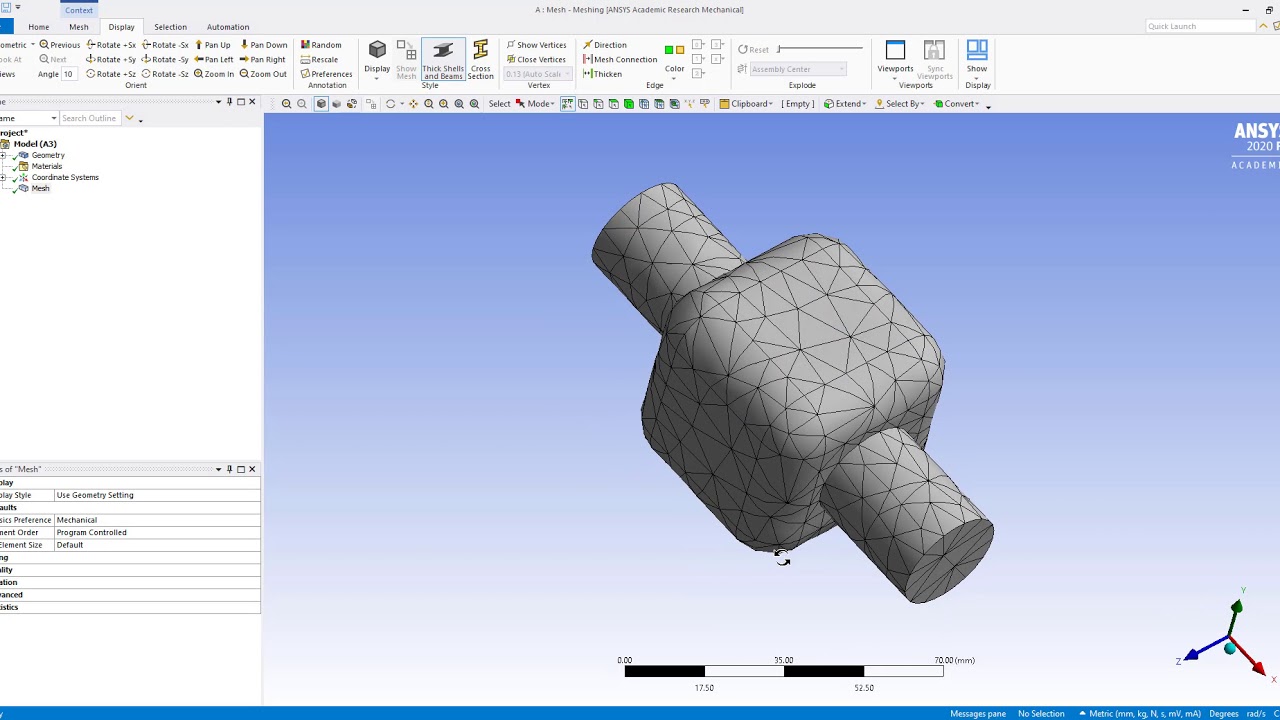The width and height of the screenshot is (1280, 720).
Task: Open annotation Preferences
Action: [x=326, y=74]
